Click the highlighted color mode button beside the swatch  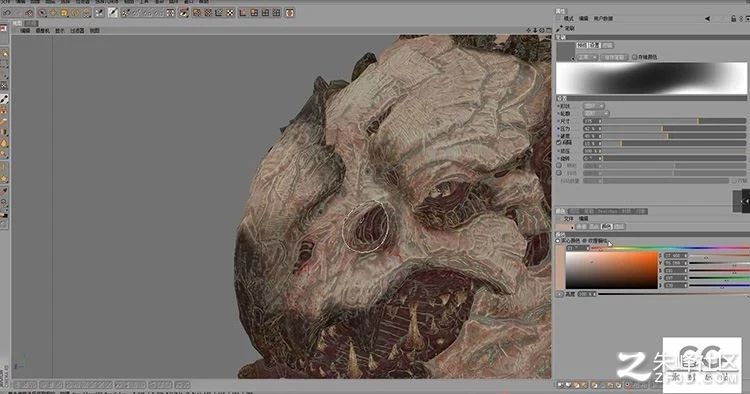click(606, 227)
